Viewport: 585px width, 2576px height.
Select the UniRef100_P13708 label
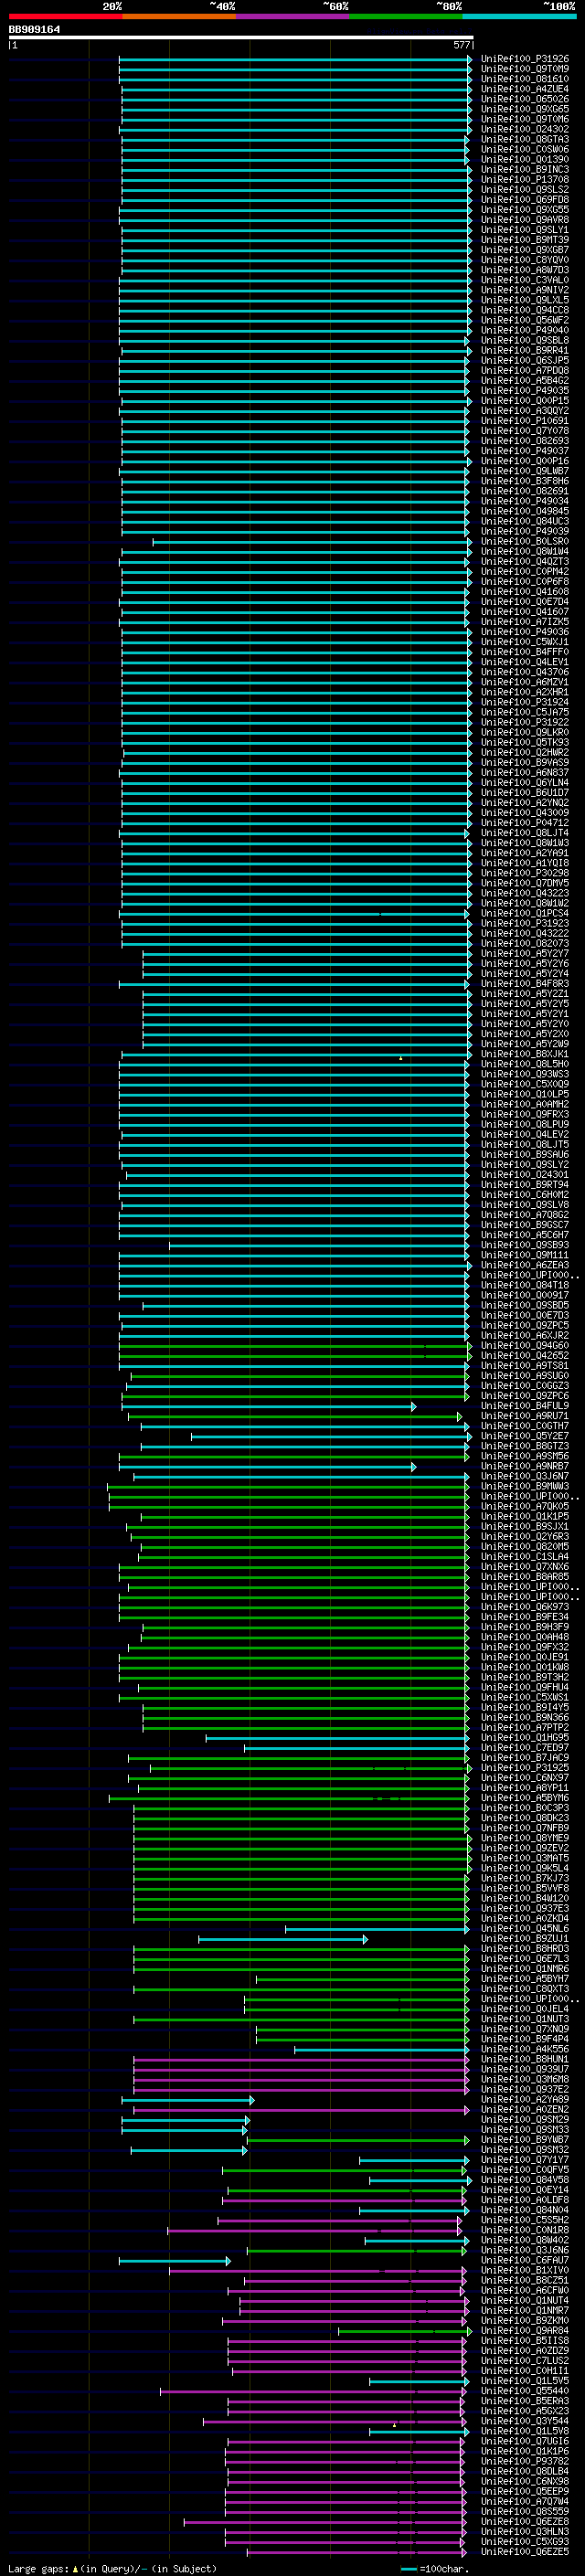525,179
